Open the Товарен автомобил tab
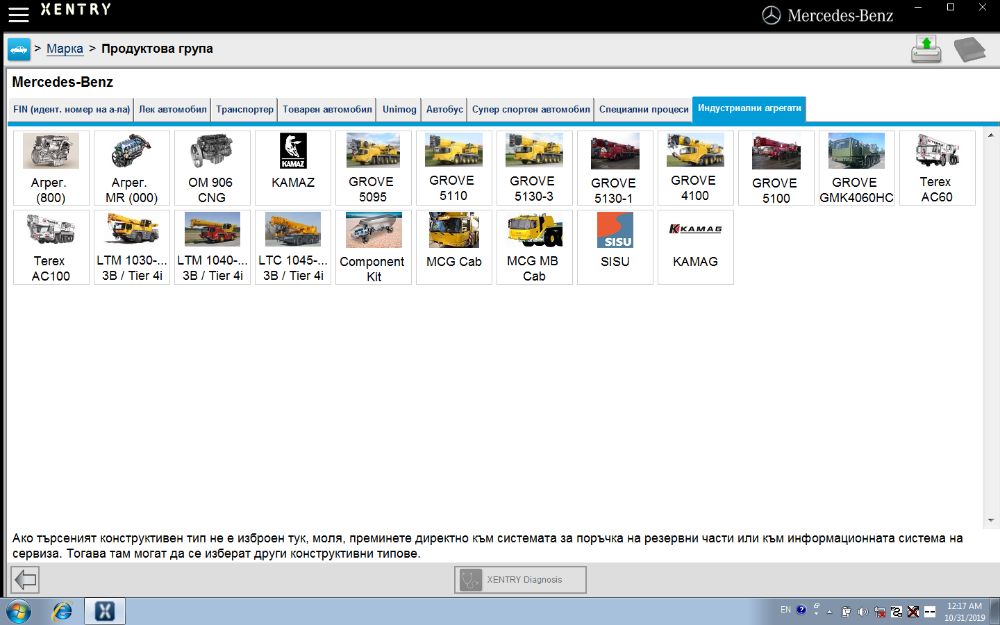Viewport: 1000px width, 625px height. tap(327, 109)
